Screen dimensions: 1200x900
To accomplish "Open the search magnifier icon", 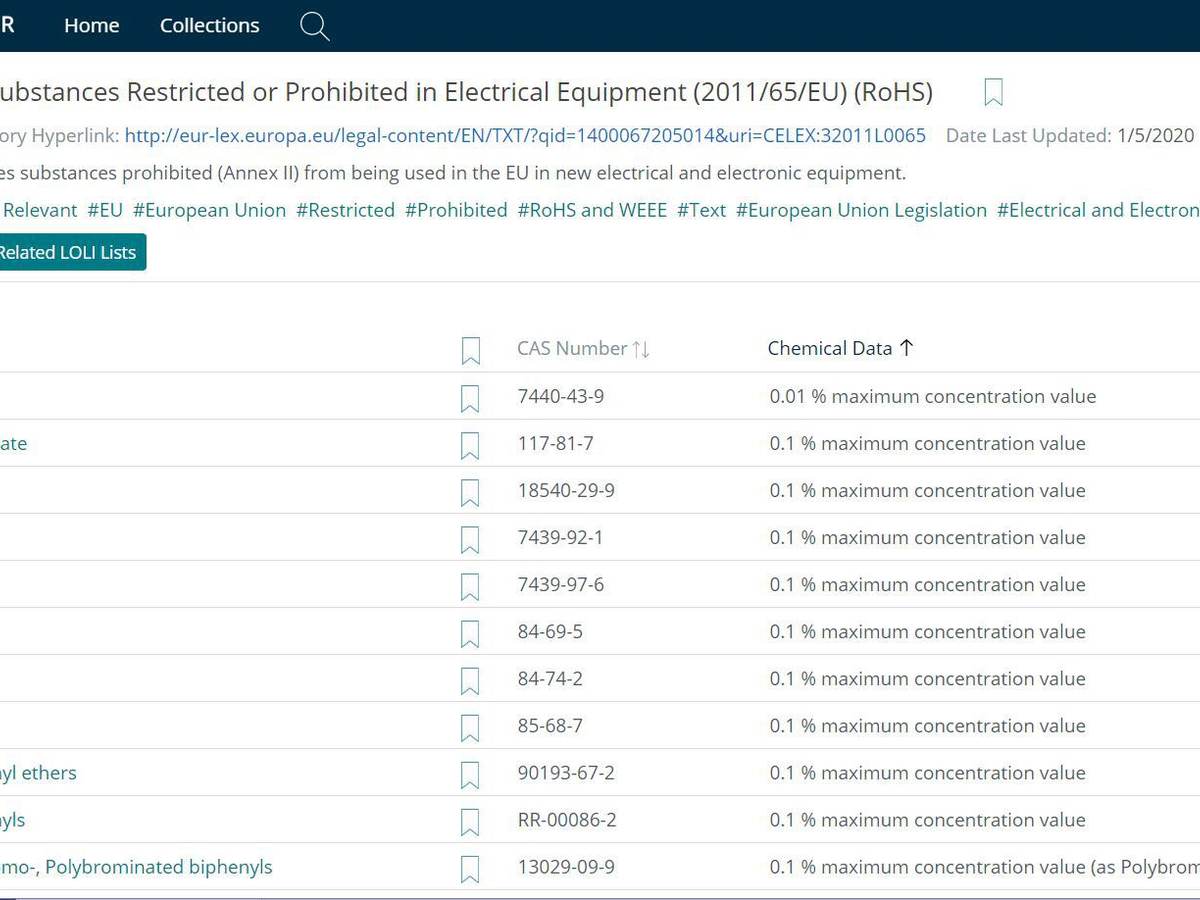I will pos(315,26).
